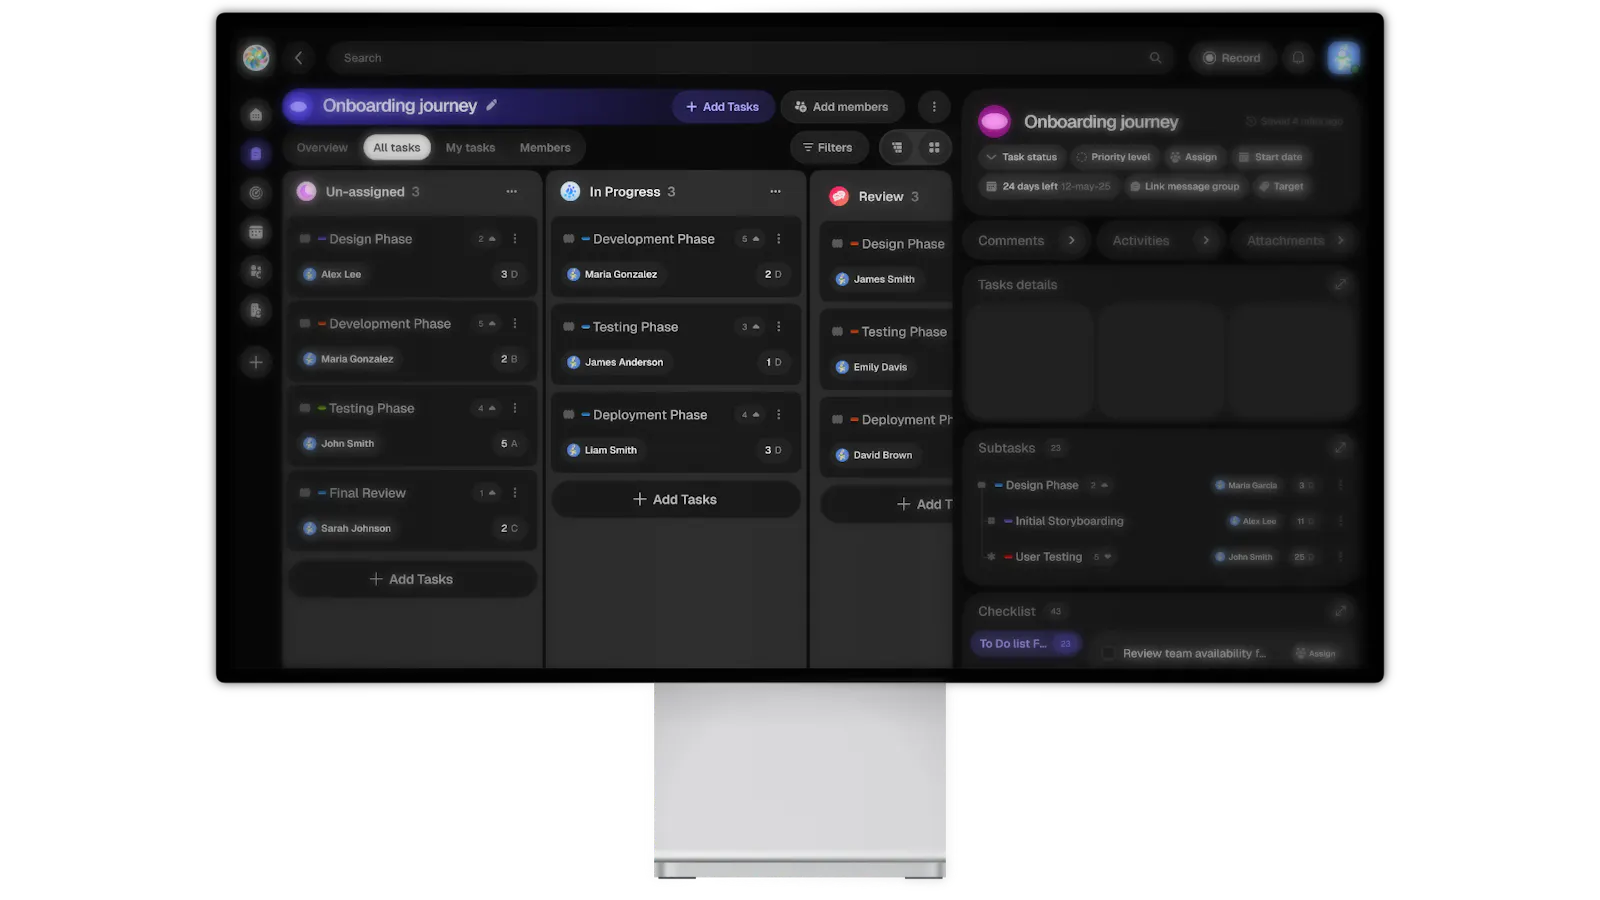Screen dimensions: 1600x900
Task: Collapse Design Phase in Subtasks panel
Action: pos(1099,485)
